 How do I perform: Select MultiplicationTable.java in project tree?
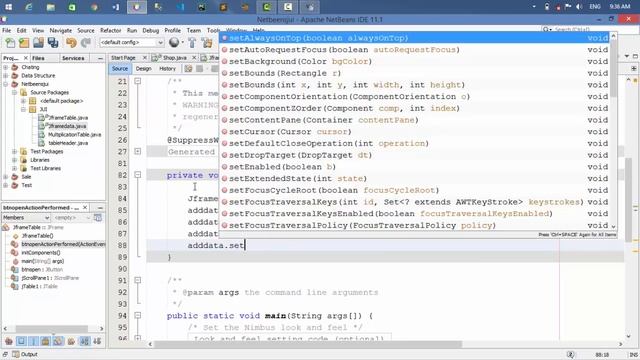[x=74, y=135]
